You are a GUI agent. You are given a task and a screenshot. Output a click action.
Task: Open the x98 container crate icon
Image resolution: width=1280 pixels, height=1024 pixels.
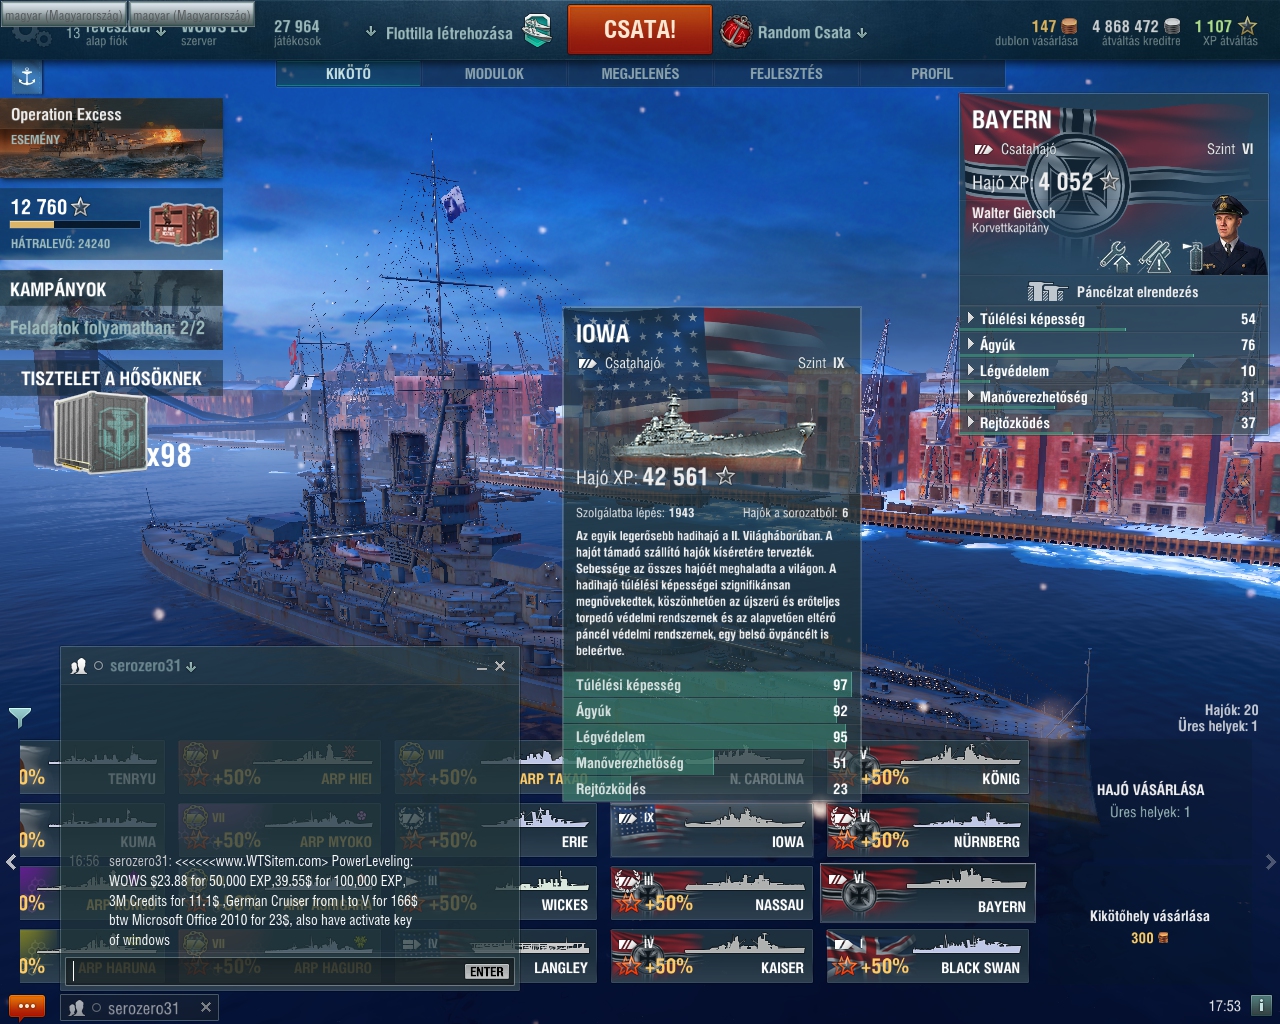(x=101, y=432)
